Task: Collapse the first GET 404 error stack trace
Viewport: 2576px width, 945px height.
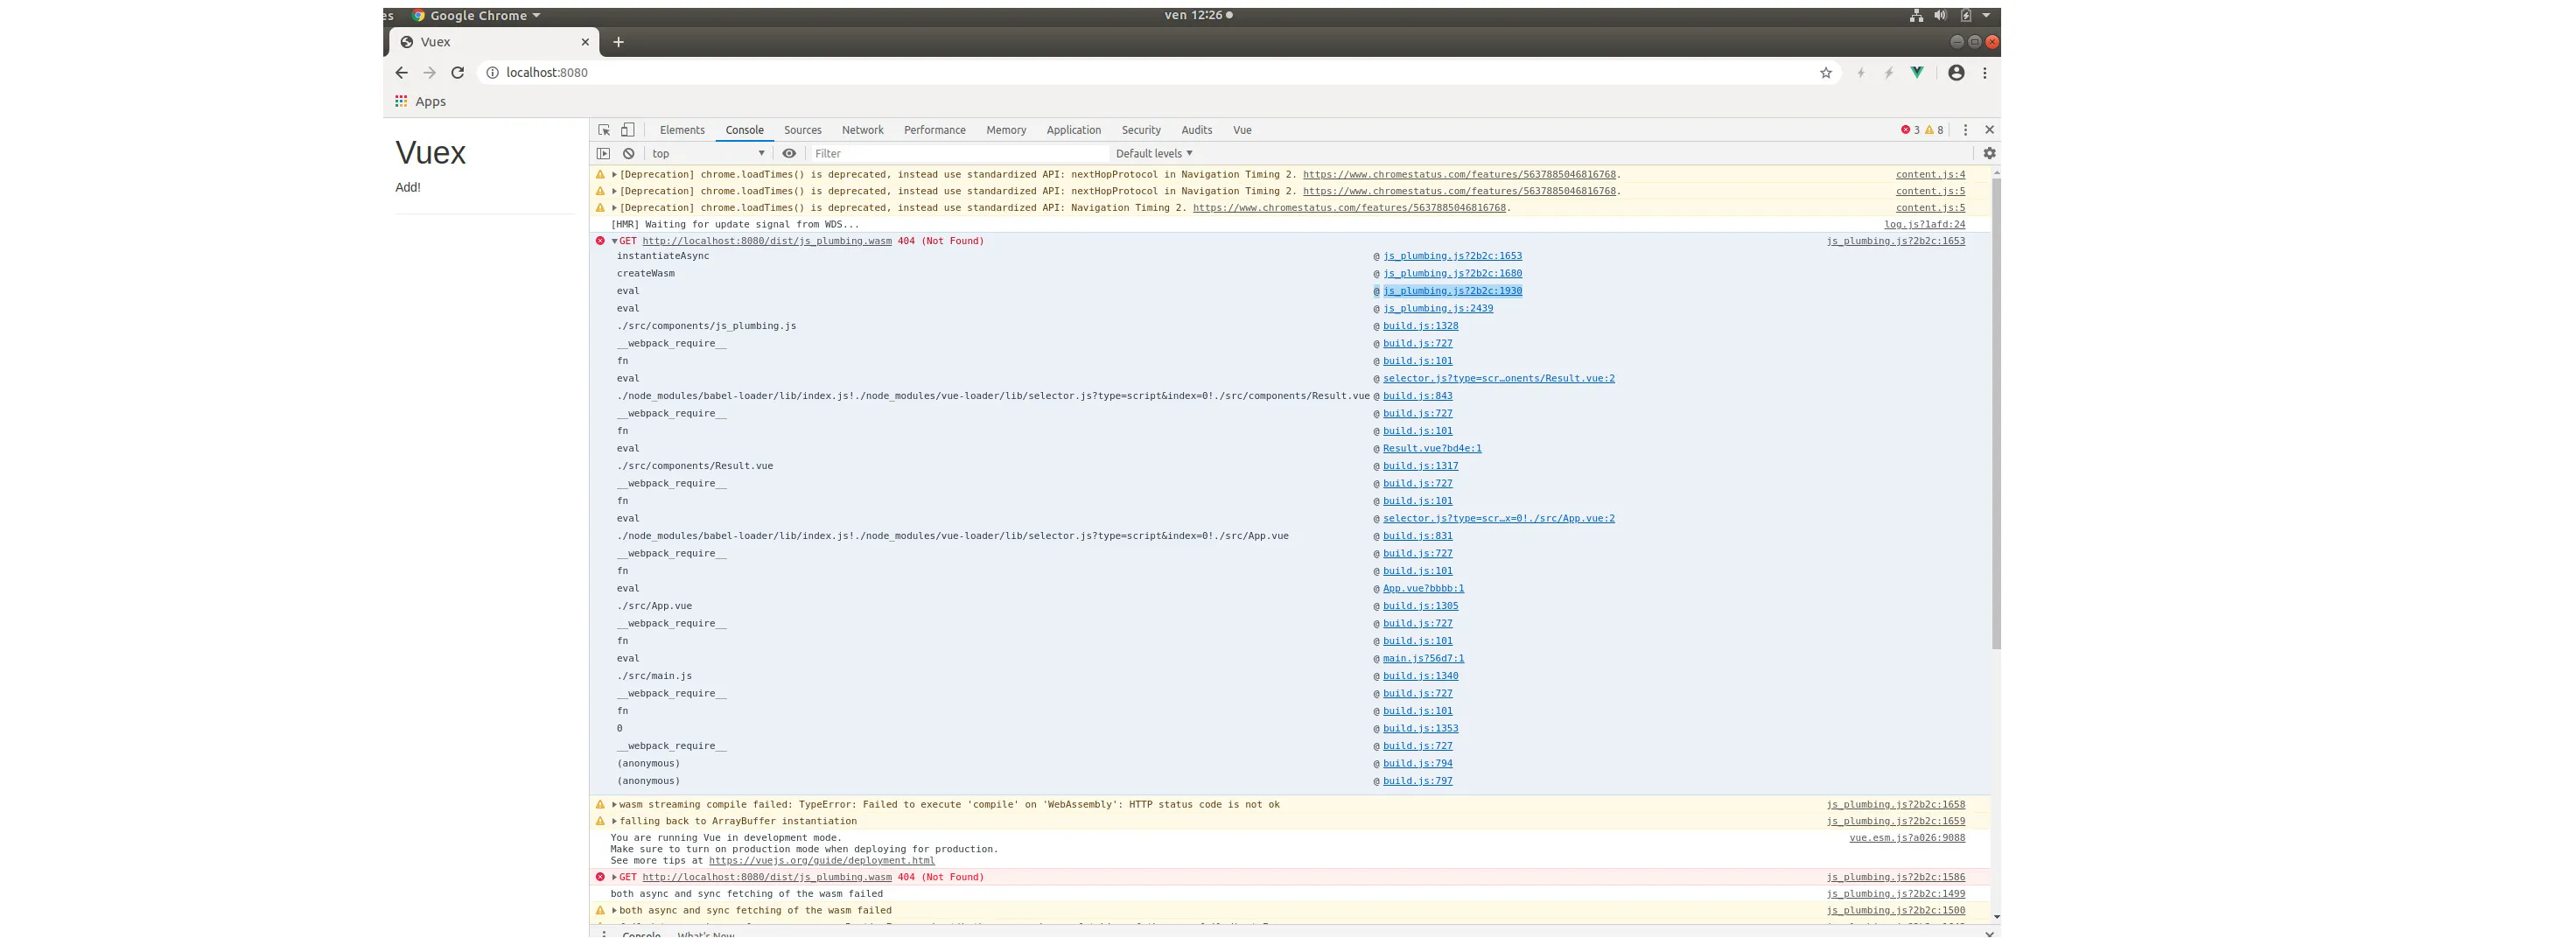Action: (615, 241)
